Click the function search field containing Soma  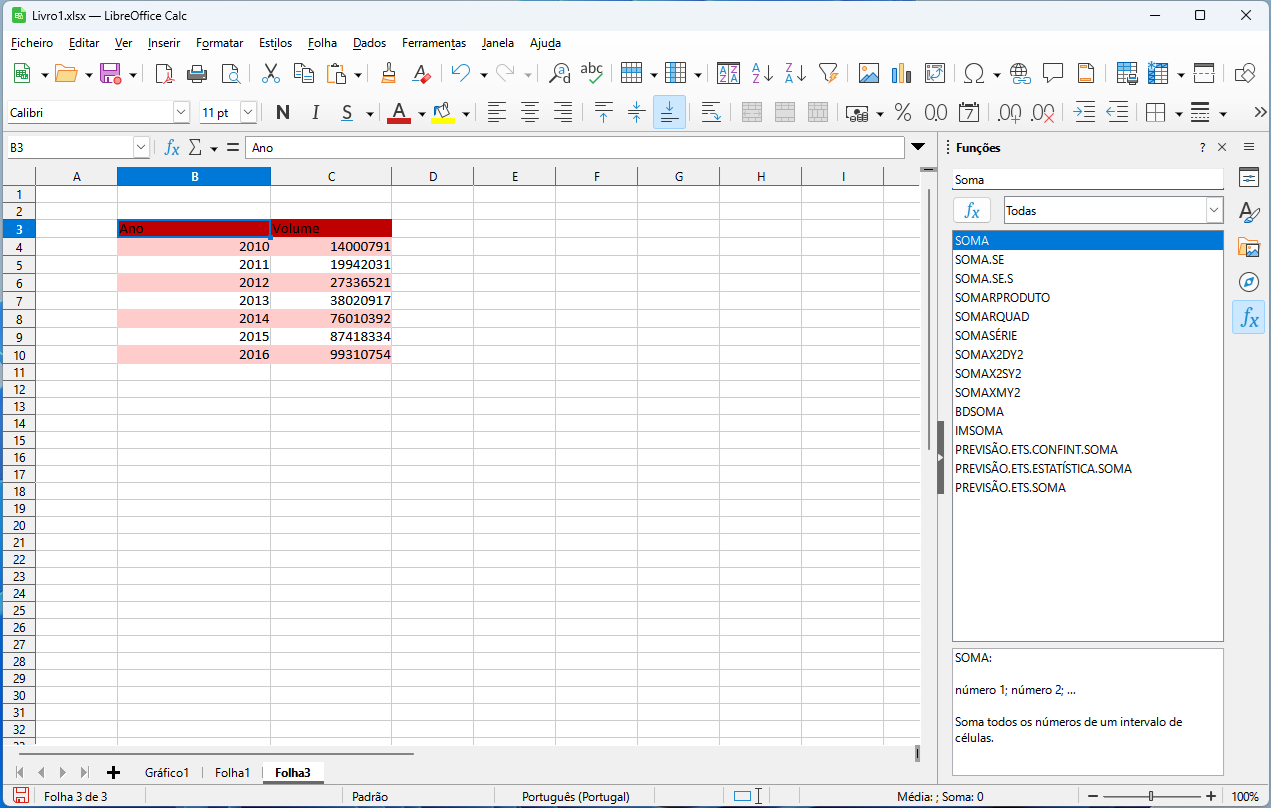pos(1087,180)
